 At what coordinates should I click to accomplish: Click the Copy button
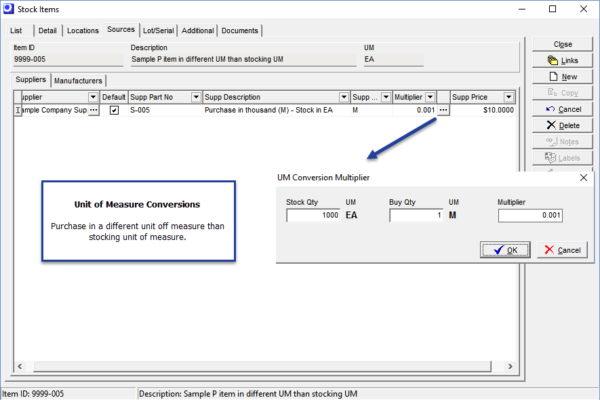pos(562,93)
